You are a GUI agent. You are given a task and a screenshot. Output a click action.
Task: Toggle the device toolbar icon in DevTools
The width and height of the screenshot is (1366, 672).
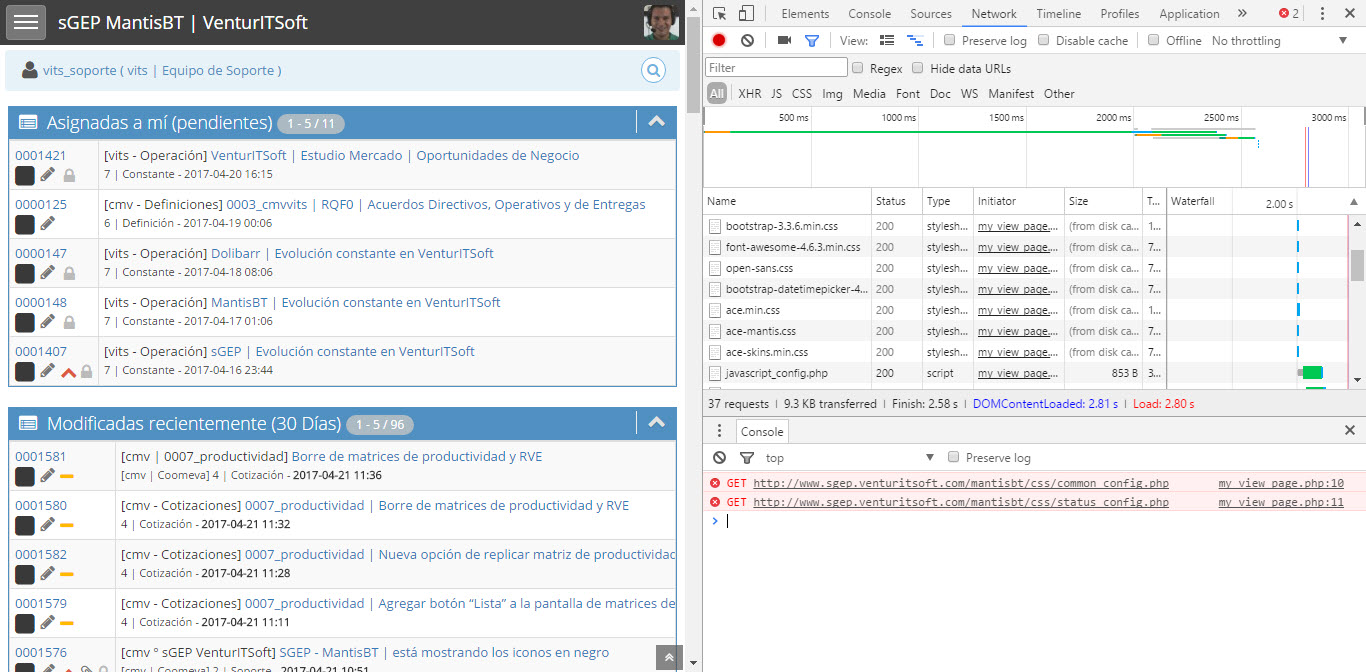[x=746, y=14]
